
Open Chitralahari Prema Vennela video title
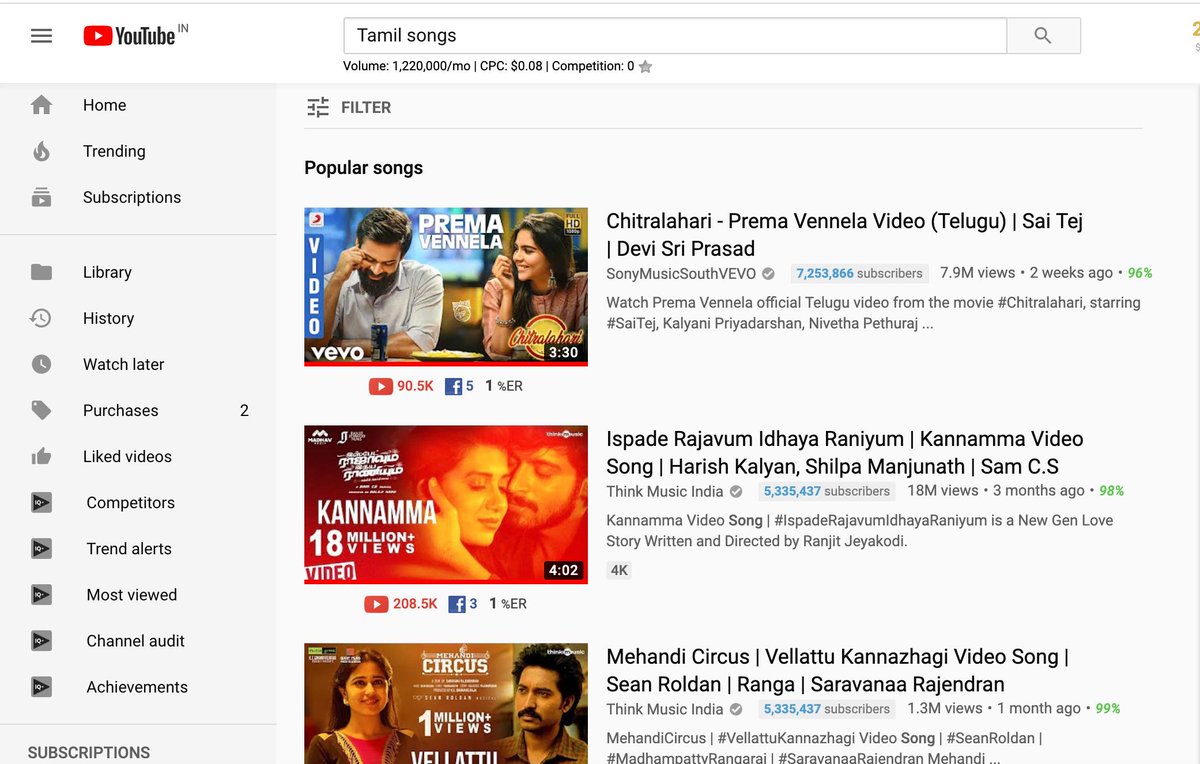click(x=844, y=235)
